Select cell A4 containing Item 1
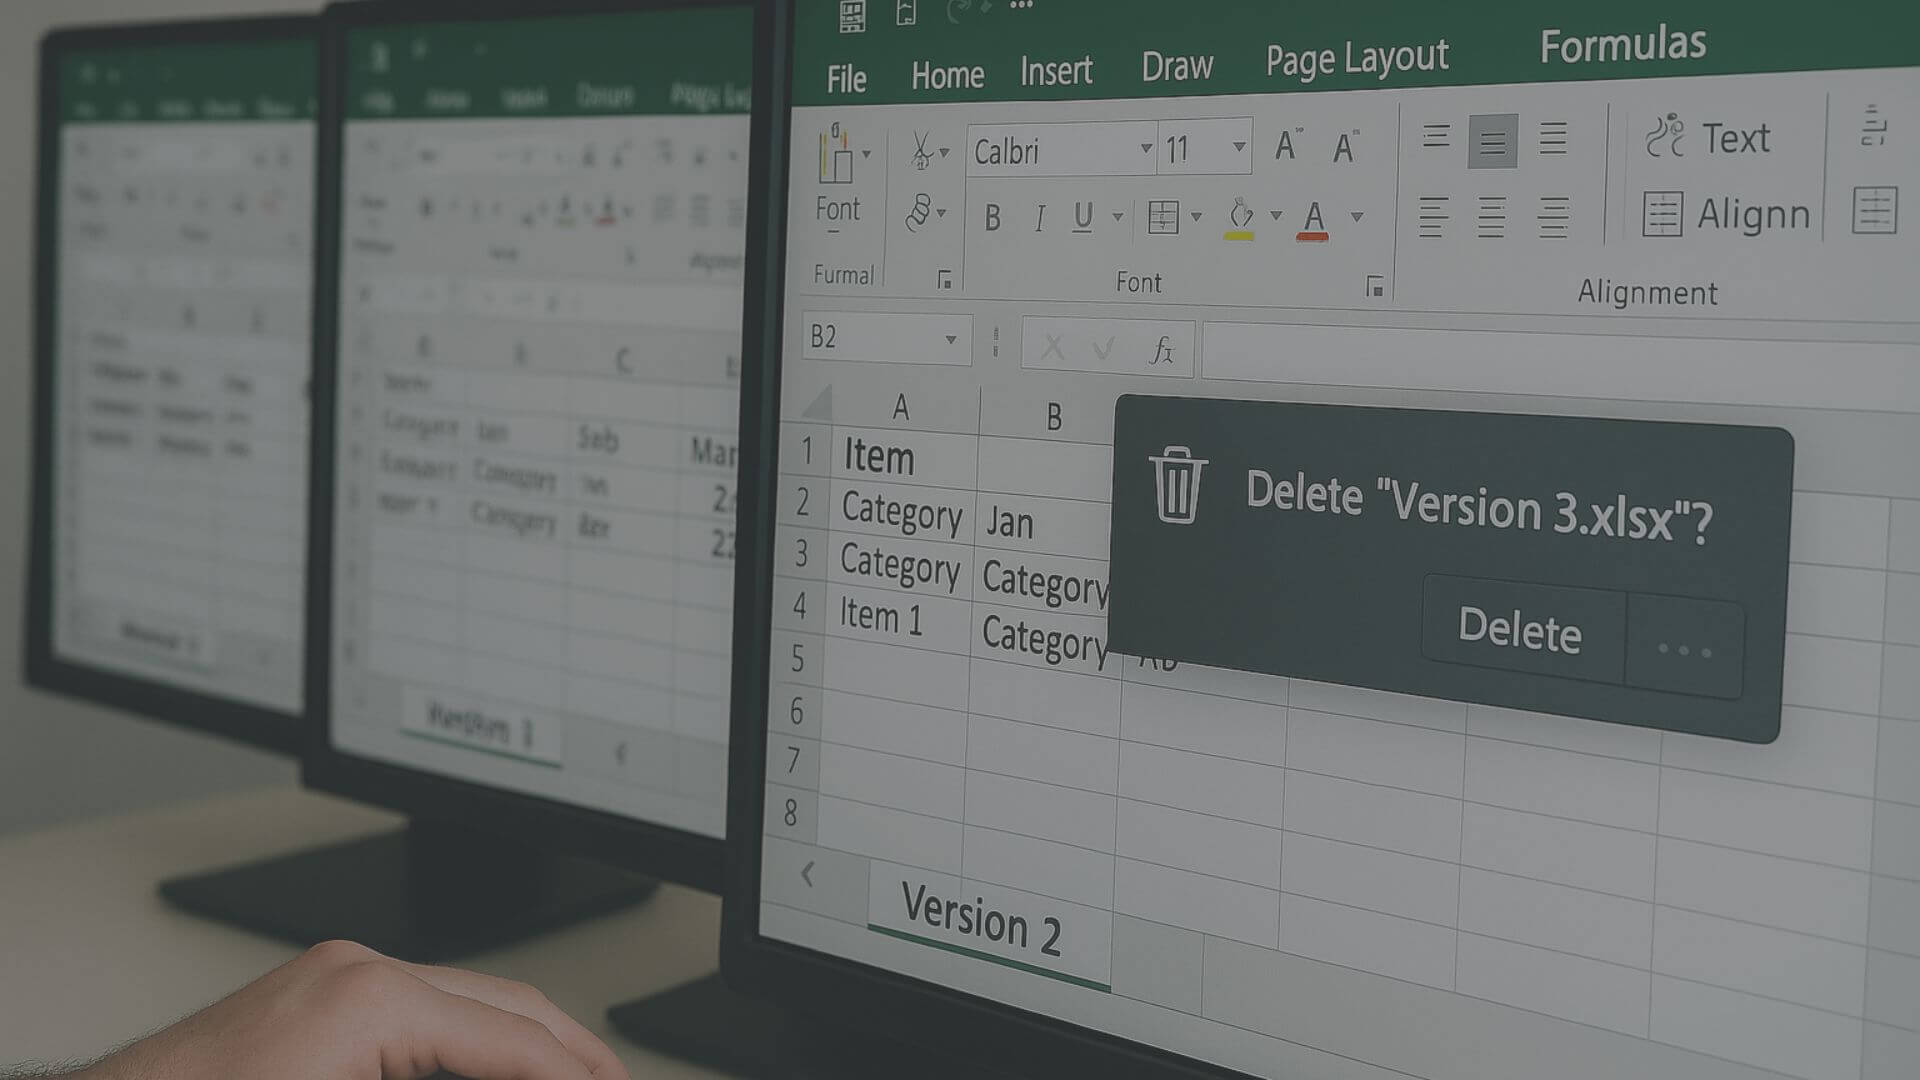Screen dimensions: 1920x1080 [897, 617]
